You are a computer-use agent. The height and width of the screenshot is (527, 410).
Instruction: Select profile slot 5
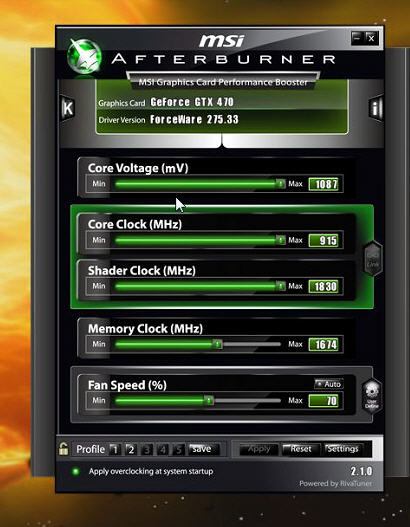(179, 449)
